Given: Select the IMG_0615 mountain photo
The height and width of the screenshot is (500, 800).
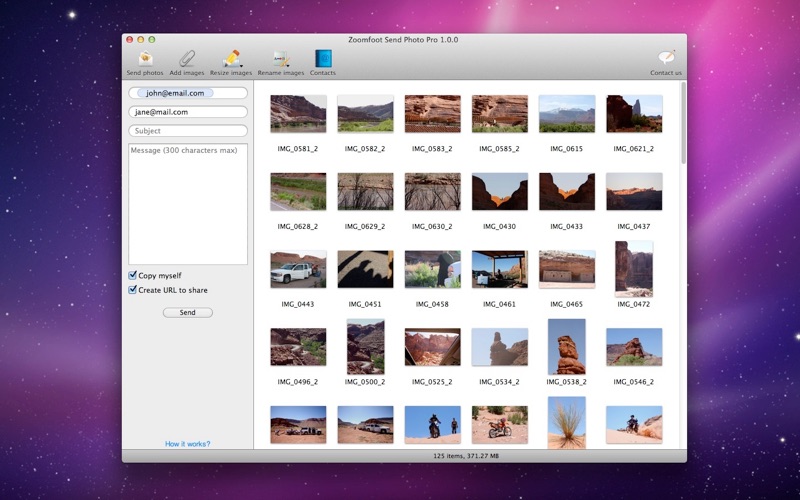Looking at the screenshot, I should point(567,114).
